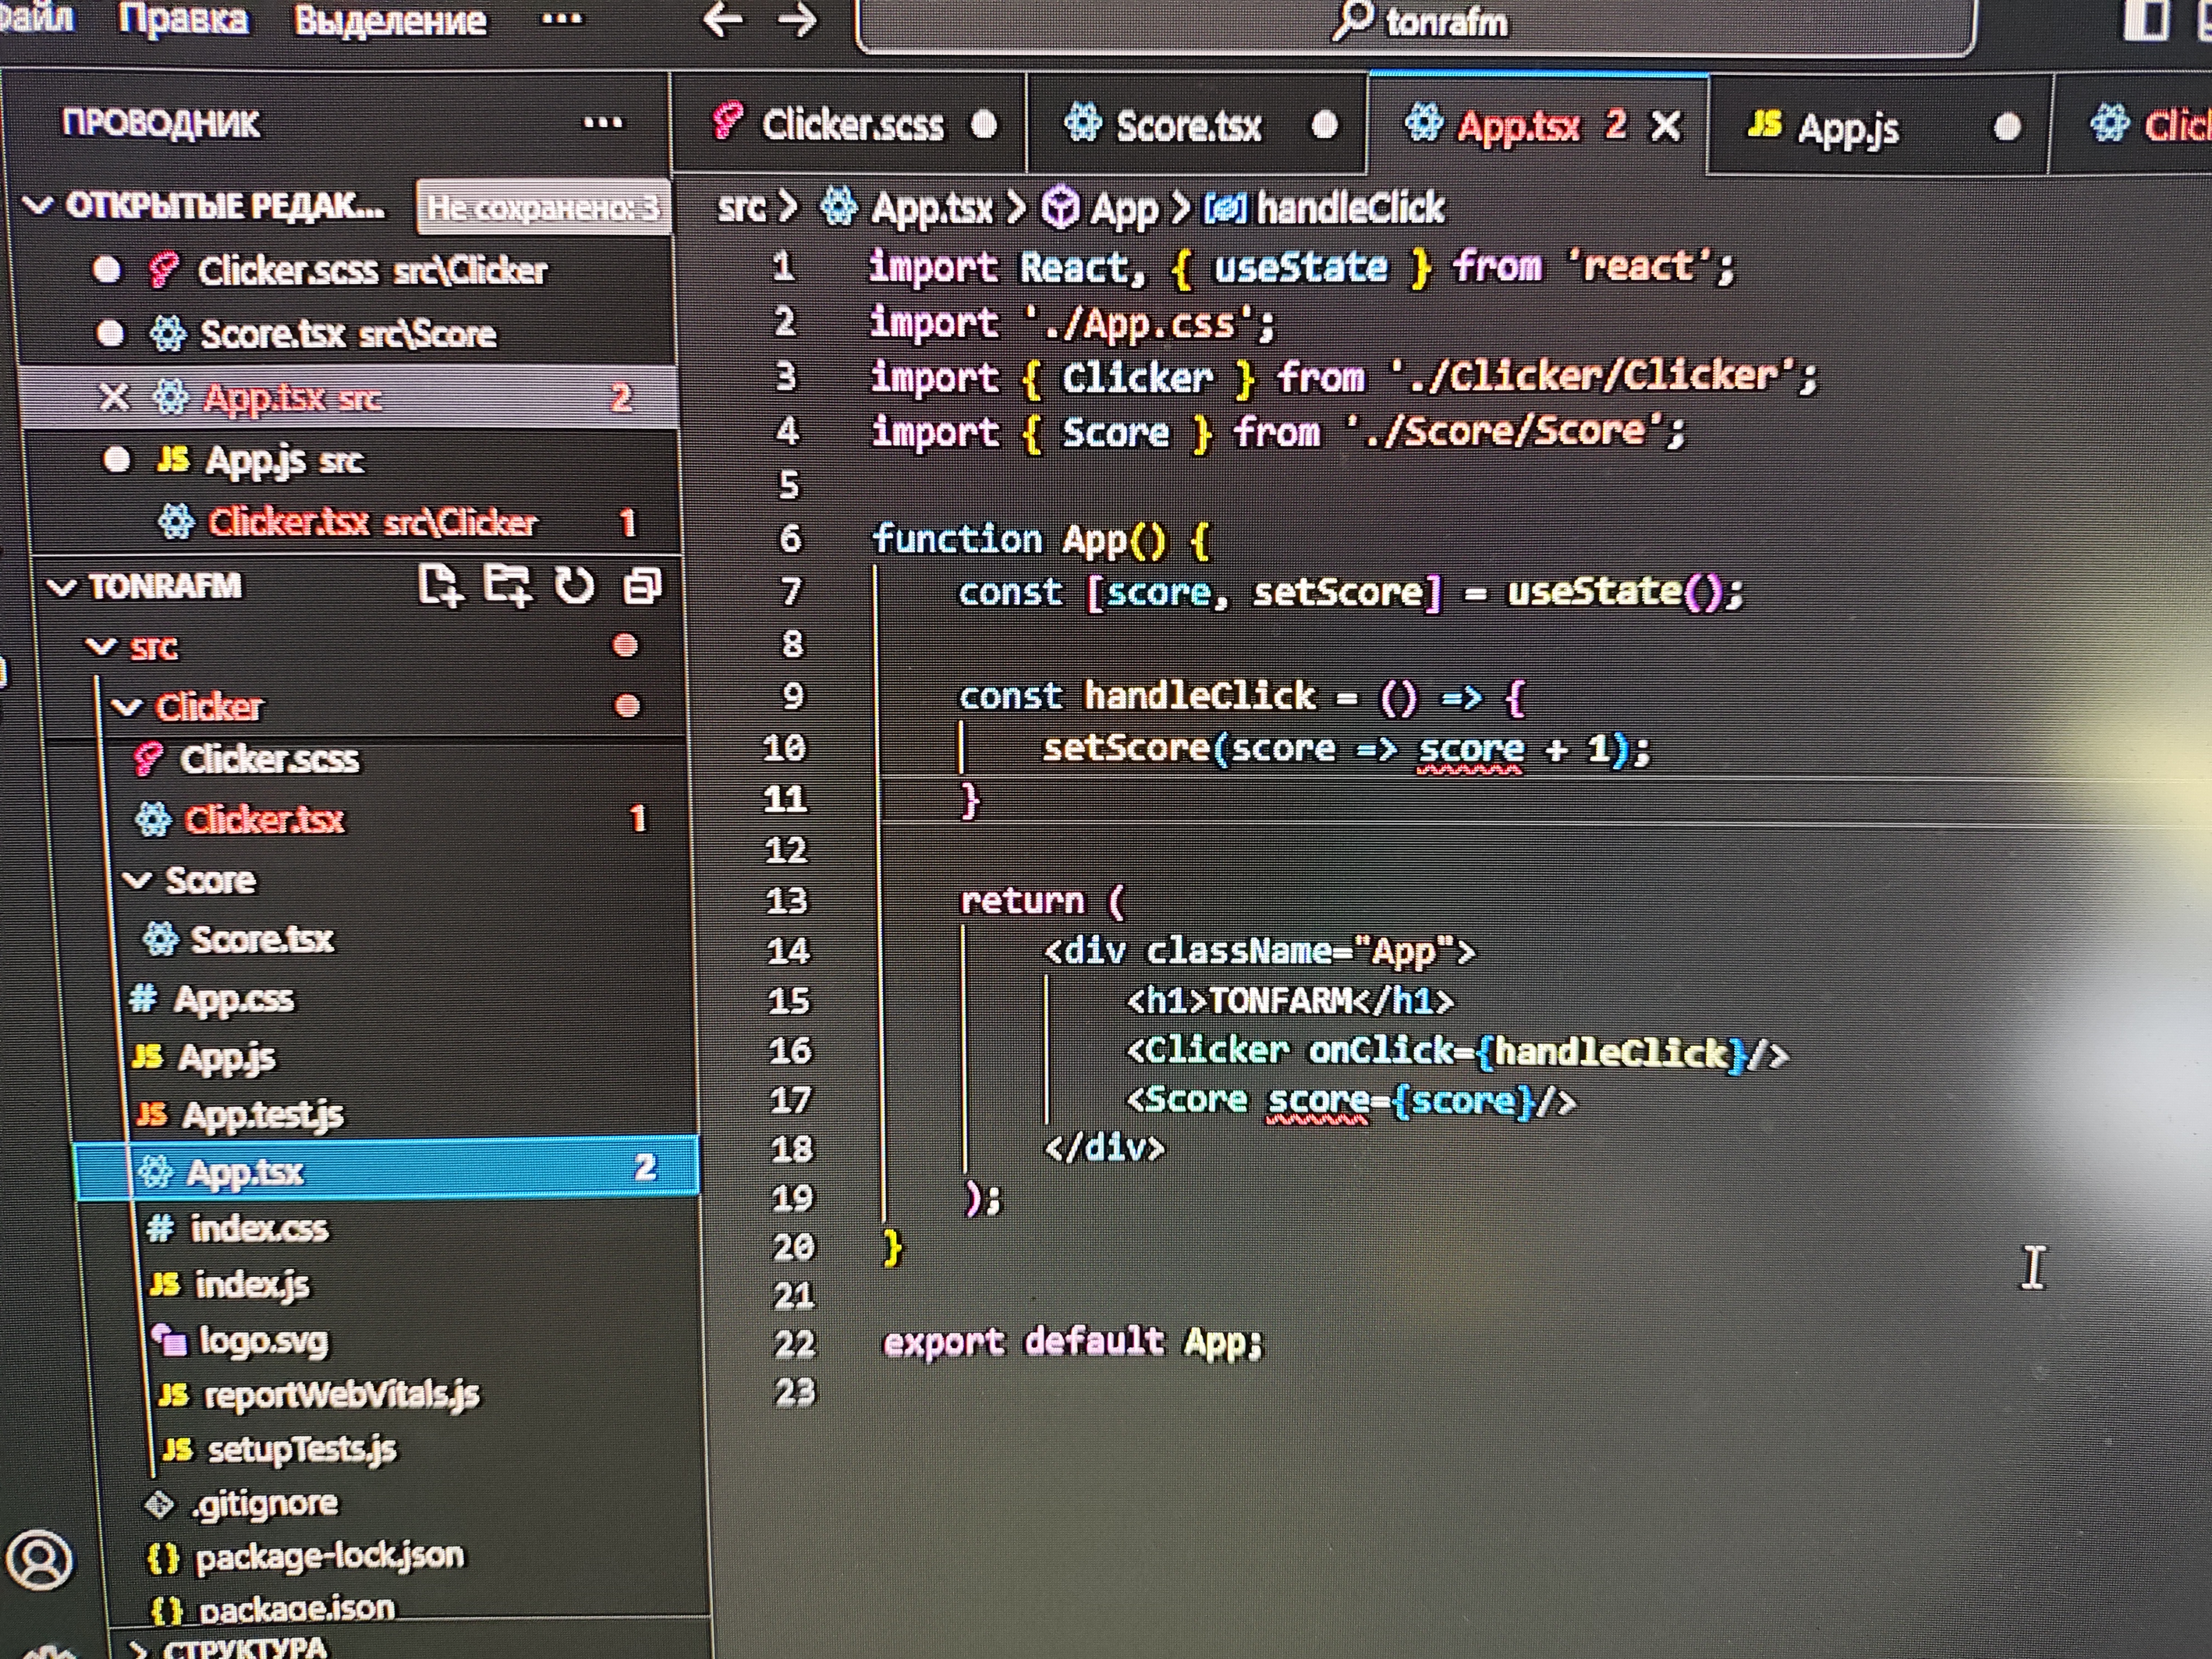Open the Правка menu
This screenshot has width=2212, height=1659.
[183, 20]
